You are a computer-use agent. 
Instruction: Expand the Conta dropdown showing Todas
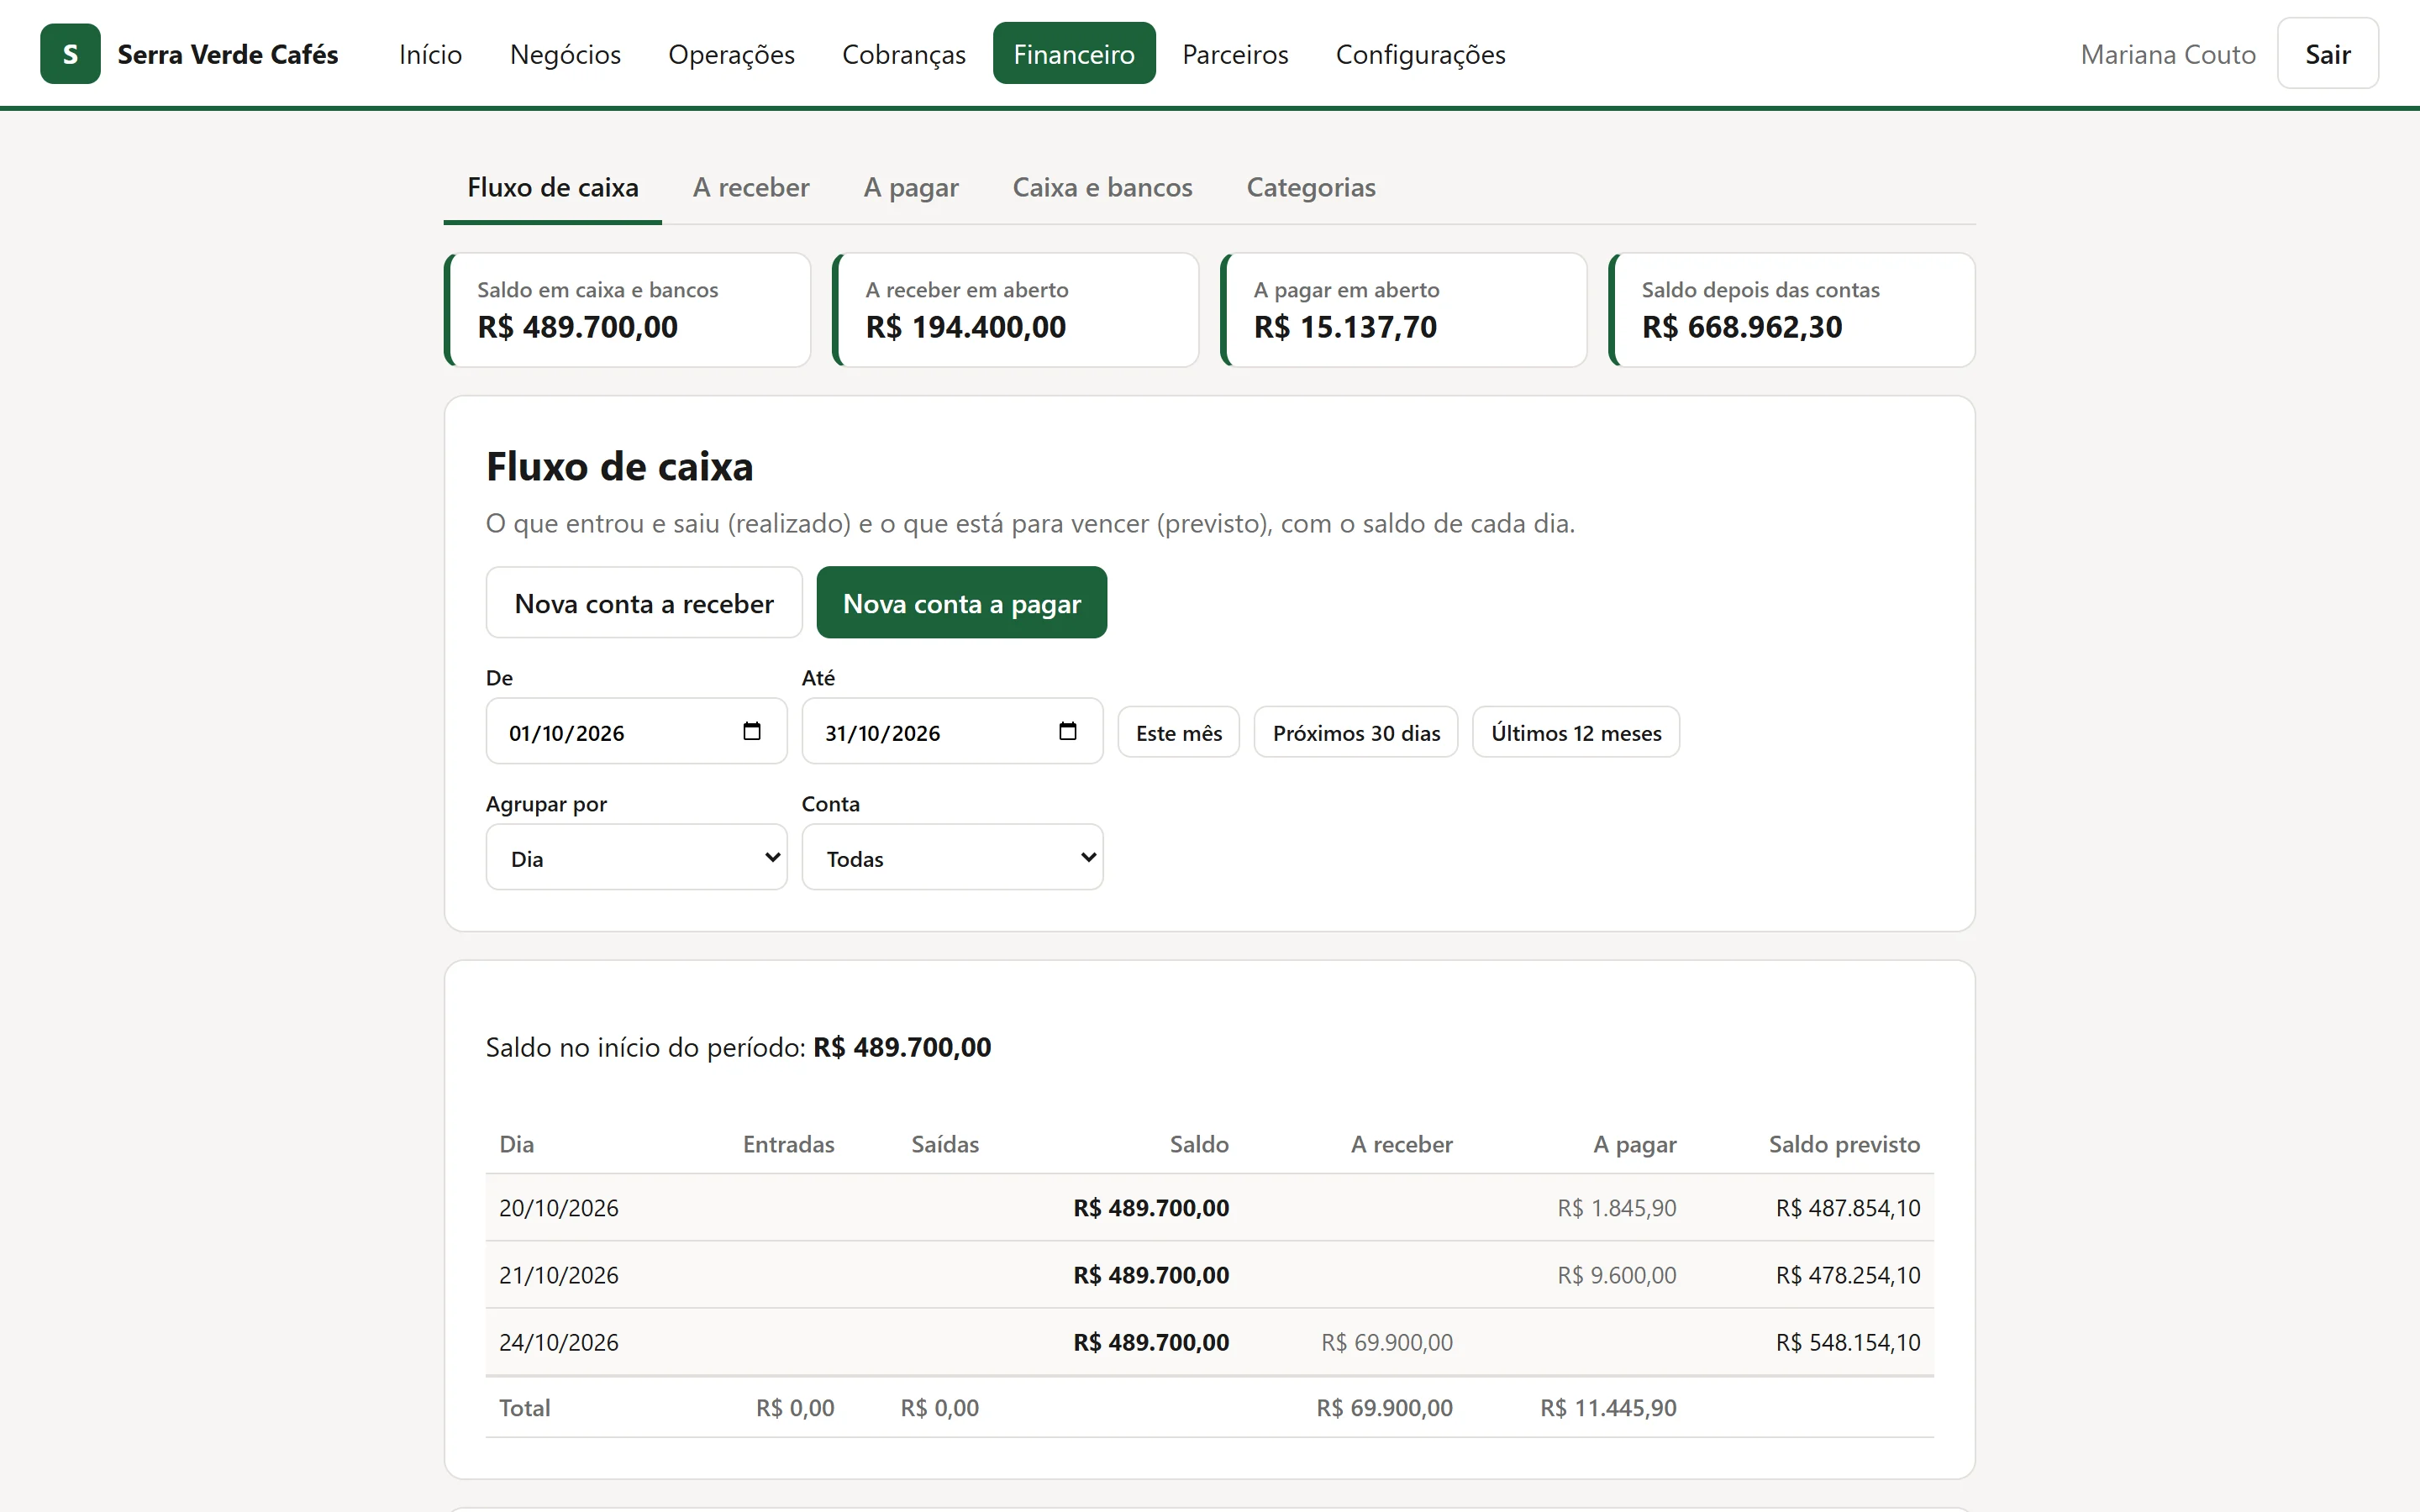(x=952, y=857)
